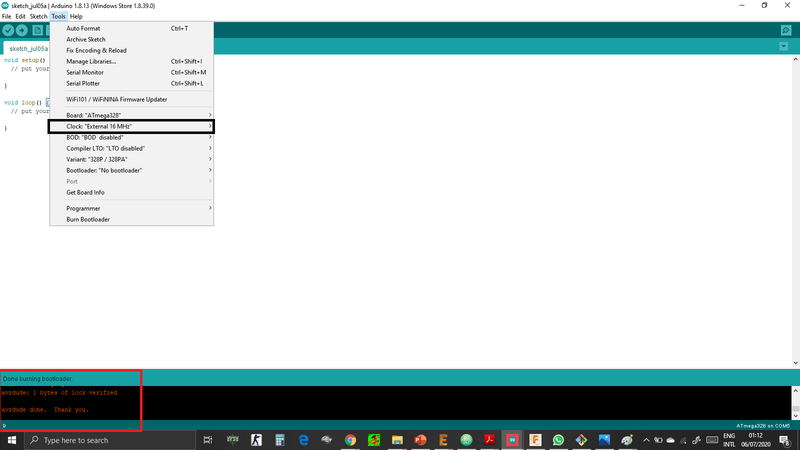The width and height of the screenshot is (800, 450).
Task: Open the Serial Monitor magnifier icon
Action: (x=786, y=31)
